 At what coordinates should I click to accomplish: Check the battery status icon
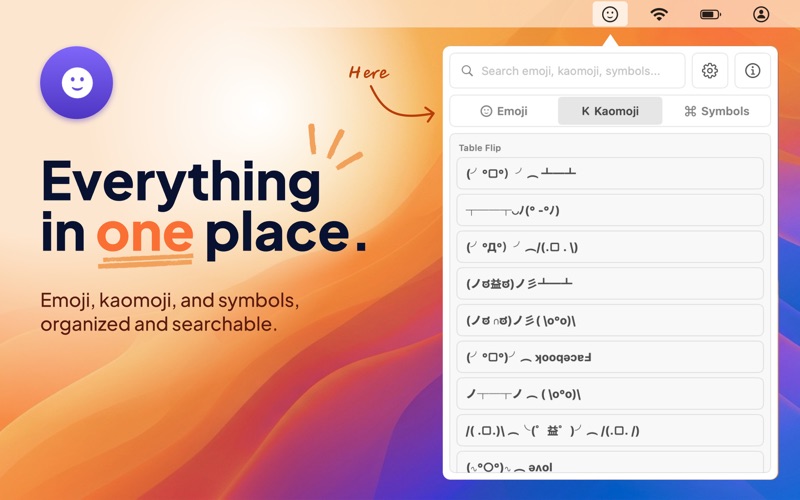[x=710, y=14]
